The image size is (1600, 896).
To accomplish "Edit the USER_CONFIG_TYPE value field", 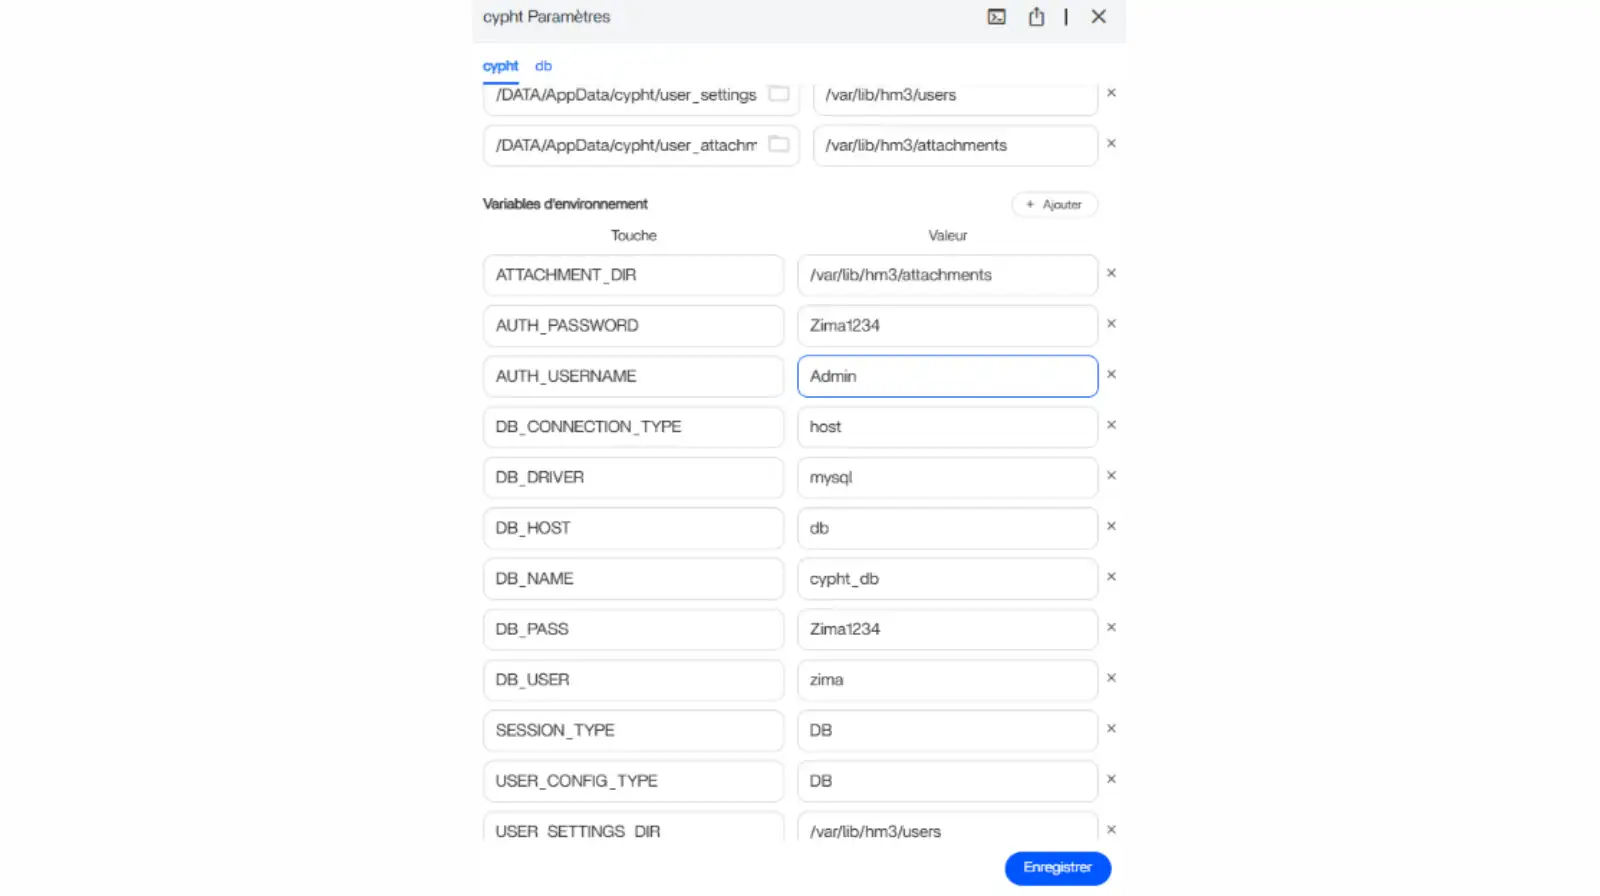I will pyautogui.click(x=946, y=781).
